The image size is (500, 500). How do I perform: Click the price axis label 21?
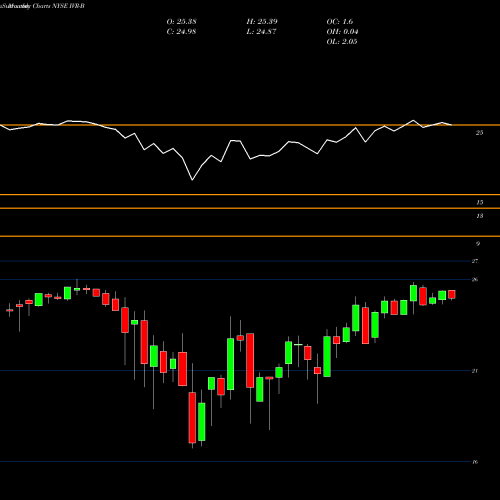point(475,371)
